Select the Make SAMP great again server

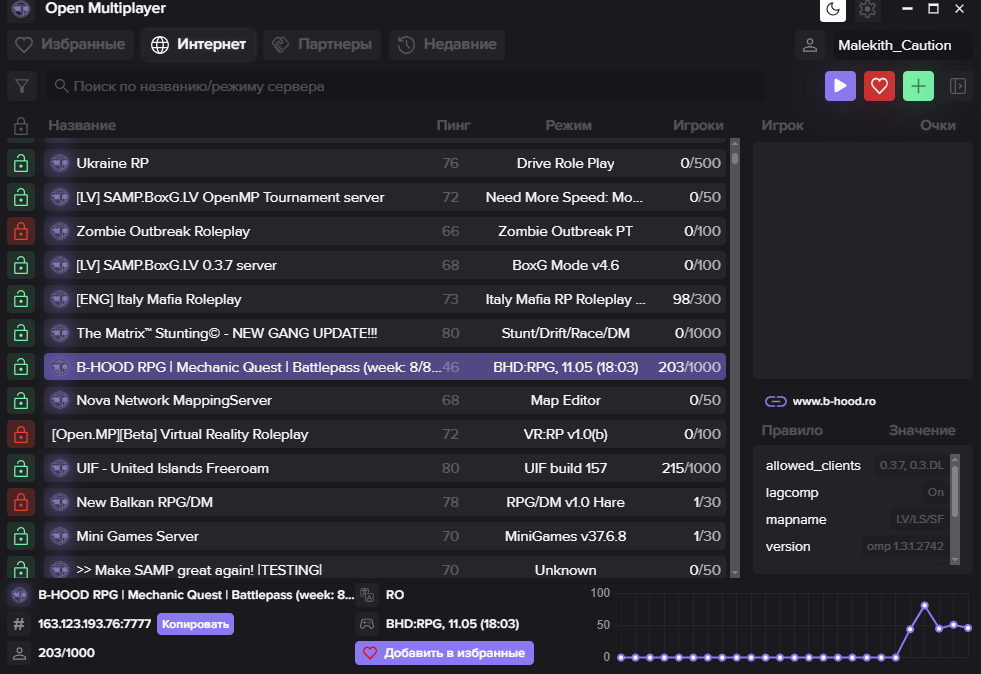pos(385,568)
